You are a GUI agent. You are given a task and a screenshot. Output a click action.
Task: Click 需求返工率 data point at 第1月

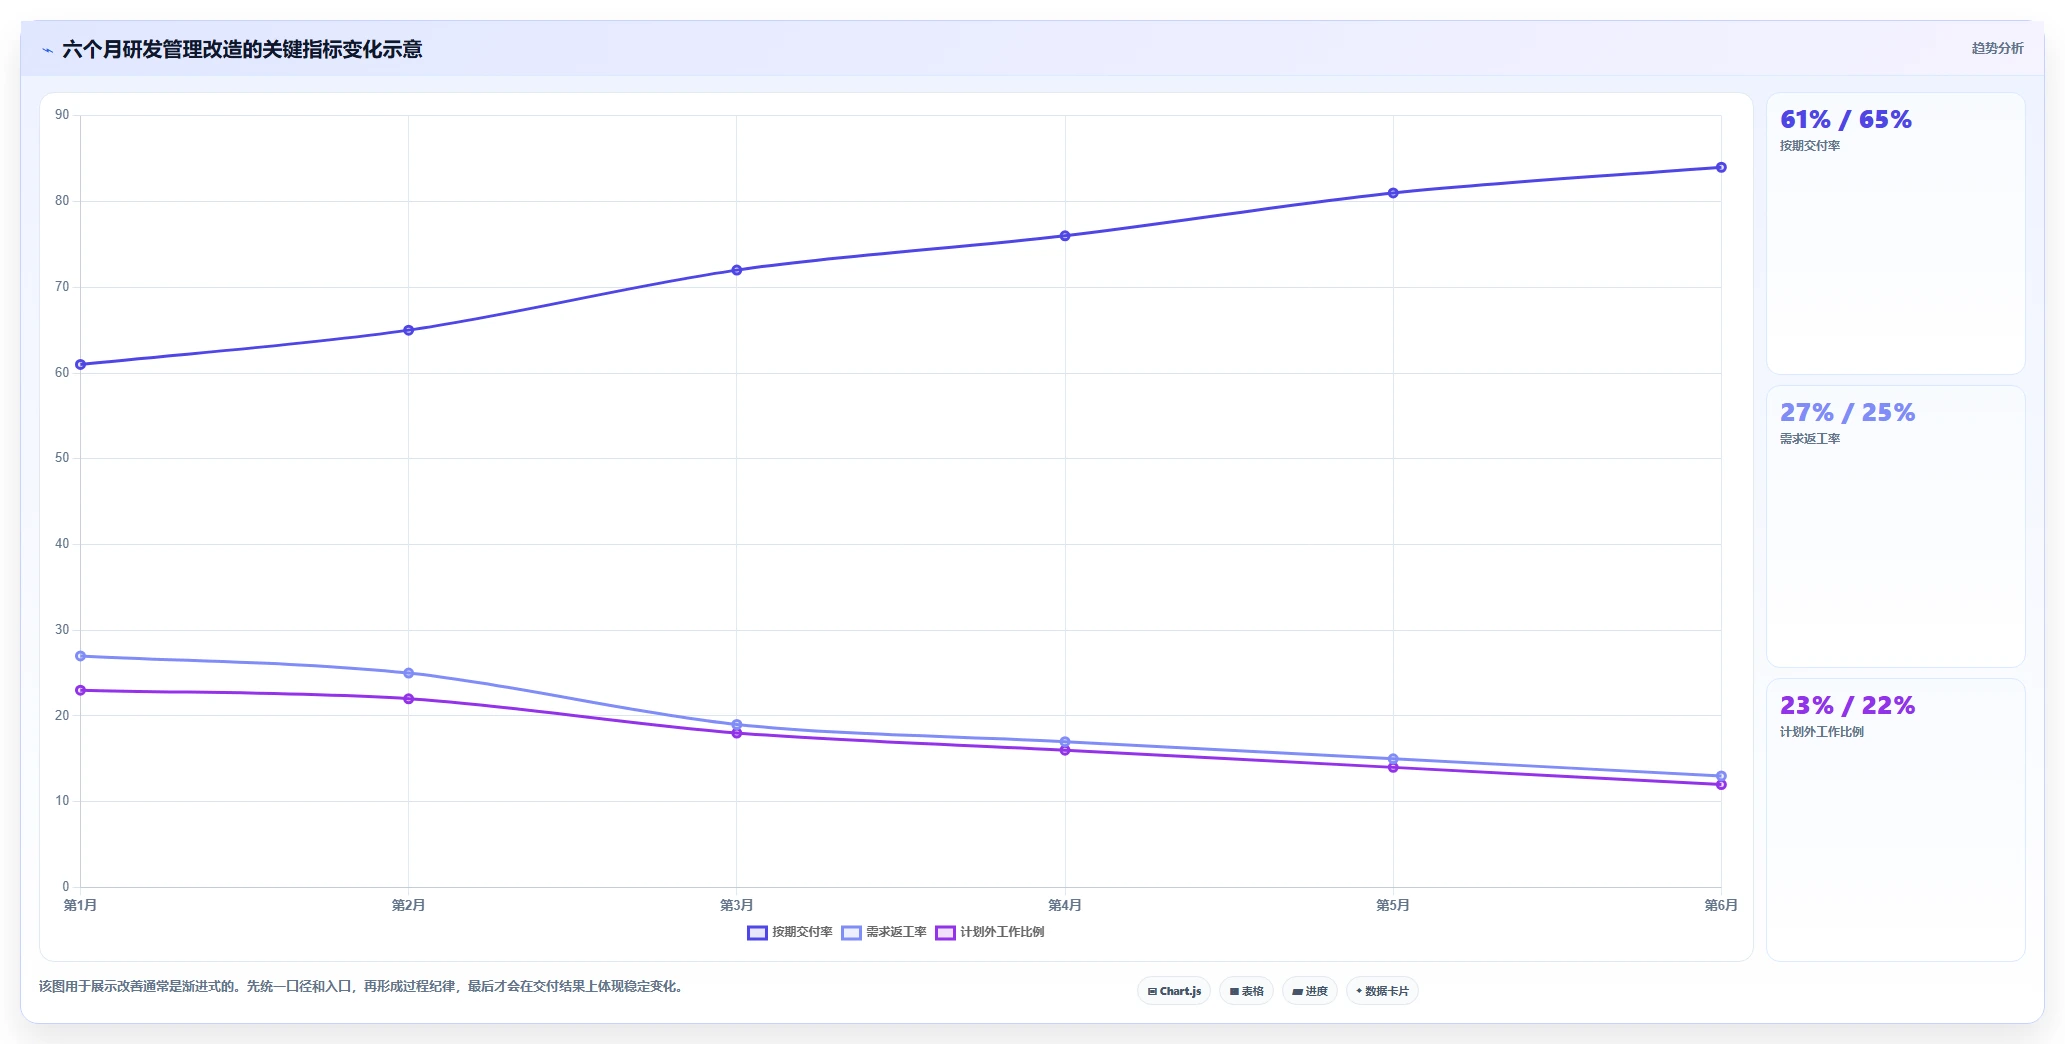80,656
